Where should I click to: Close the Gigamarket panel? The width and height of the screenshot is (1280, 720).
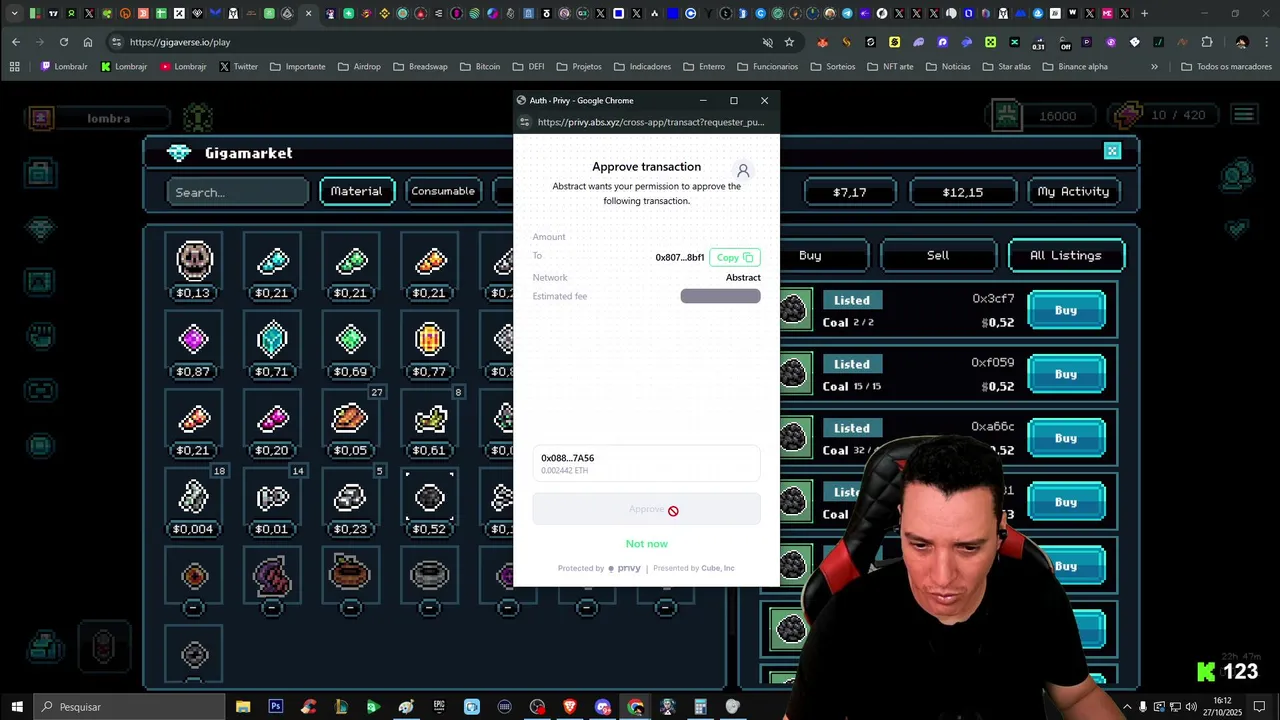(x=1112, y=151)
